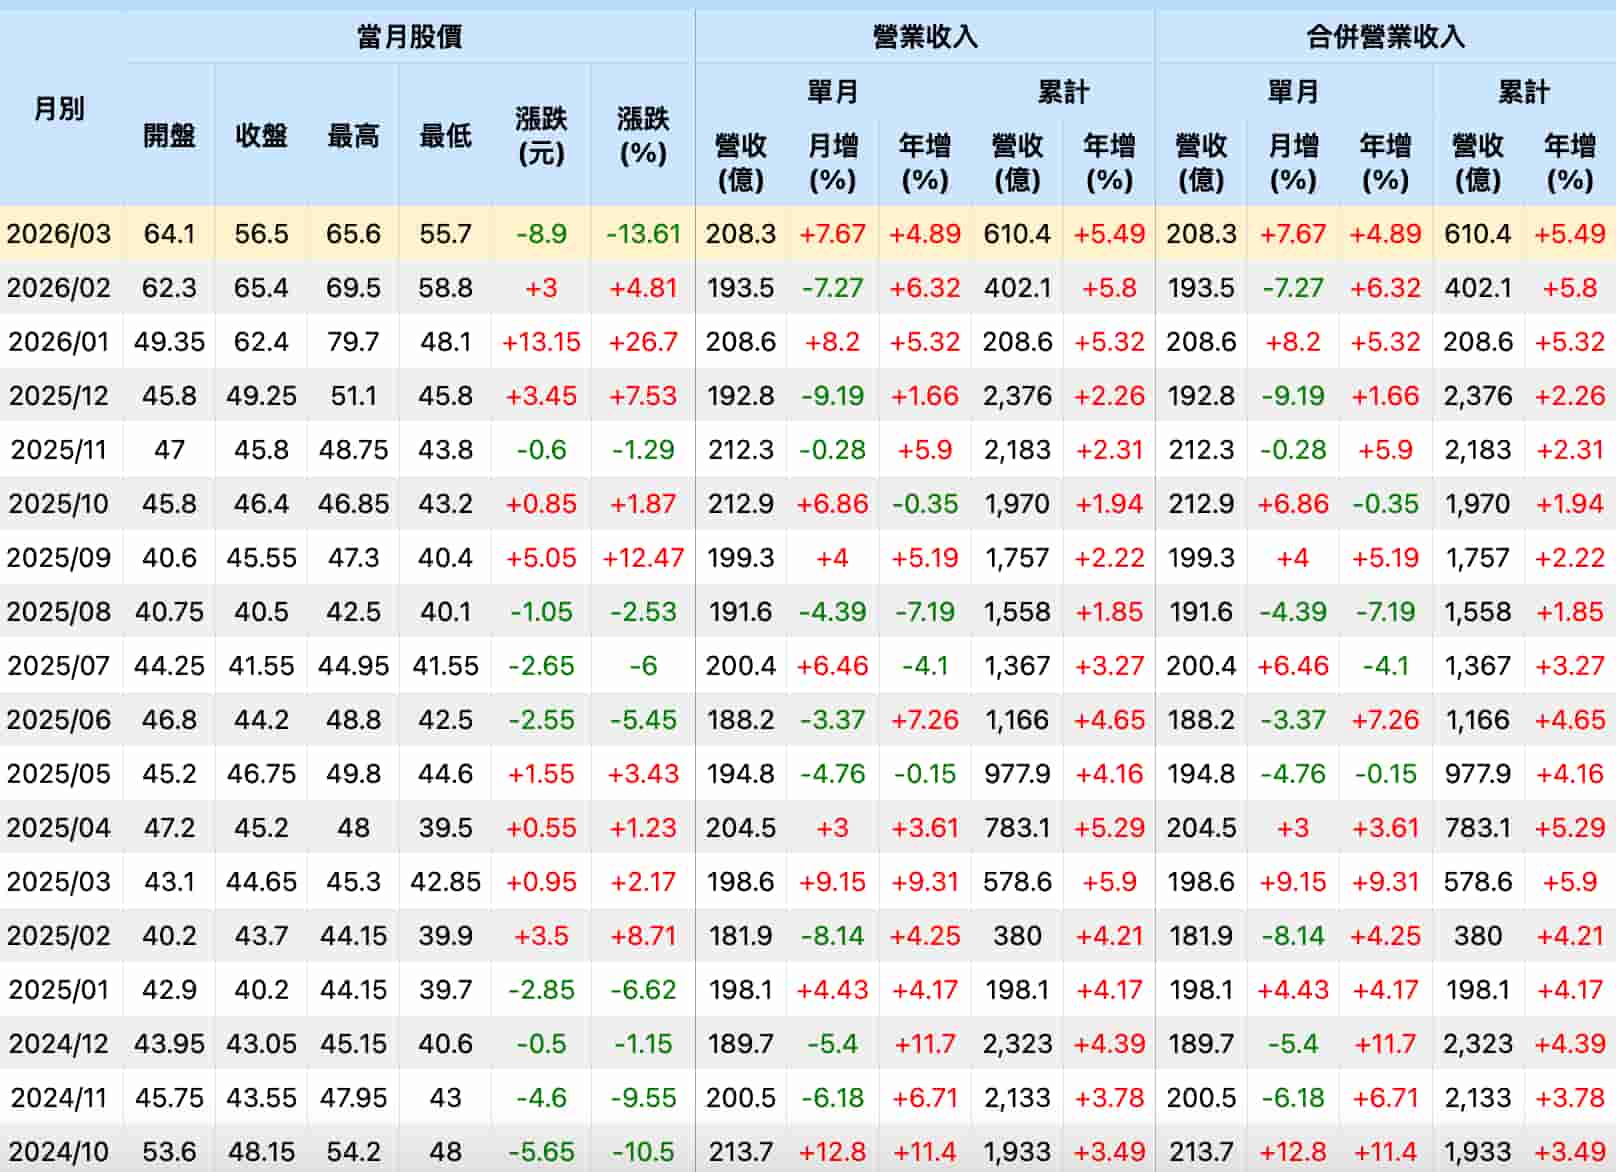Click the 合併營業收入 group header
This screenshot has width=1616, height=1172.
pos(1385,37)
